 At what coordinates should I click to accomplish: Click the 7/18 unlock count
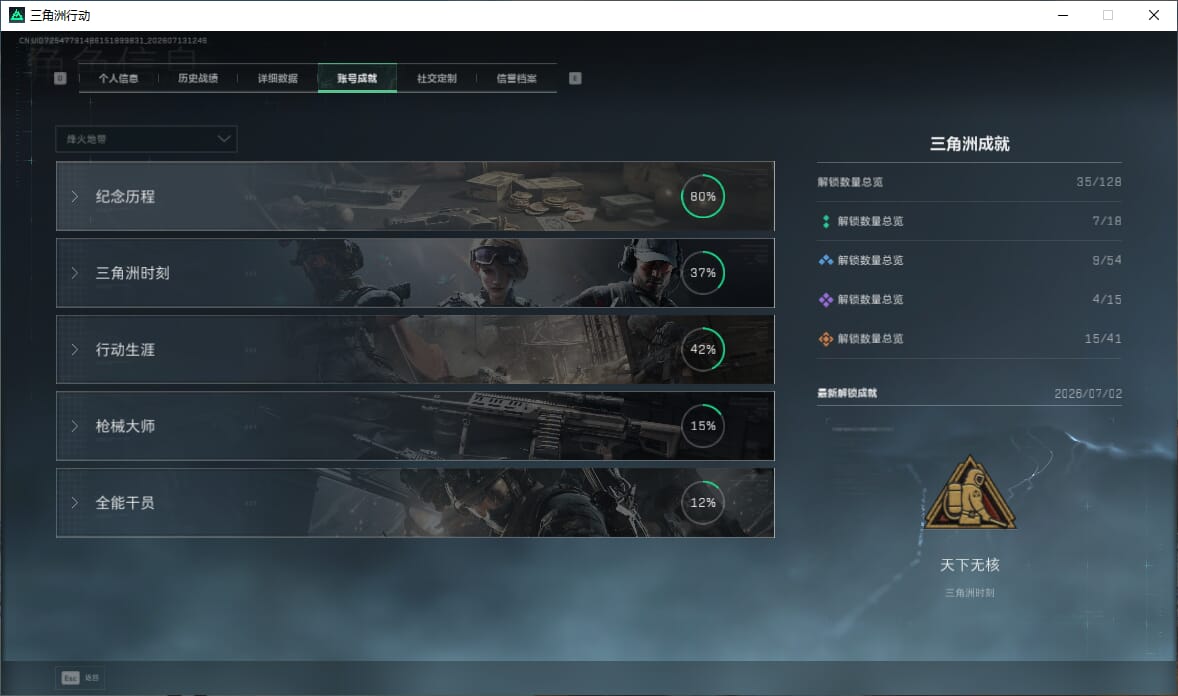click(x=1107, y=221)
